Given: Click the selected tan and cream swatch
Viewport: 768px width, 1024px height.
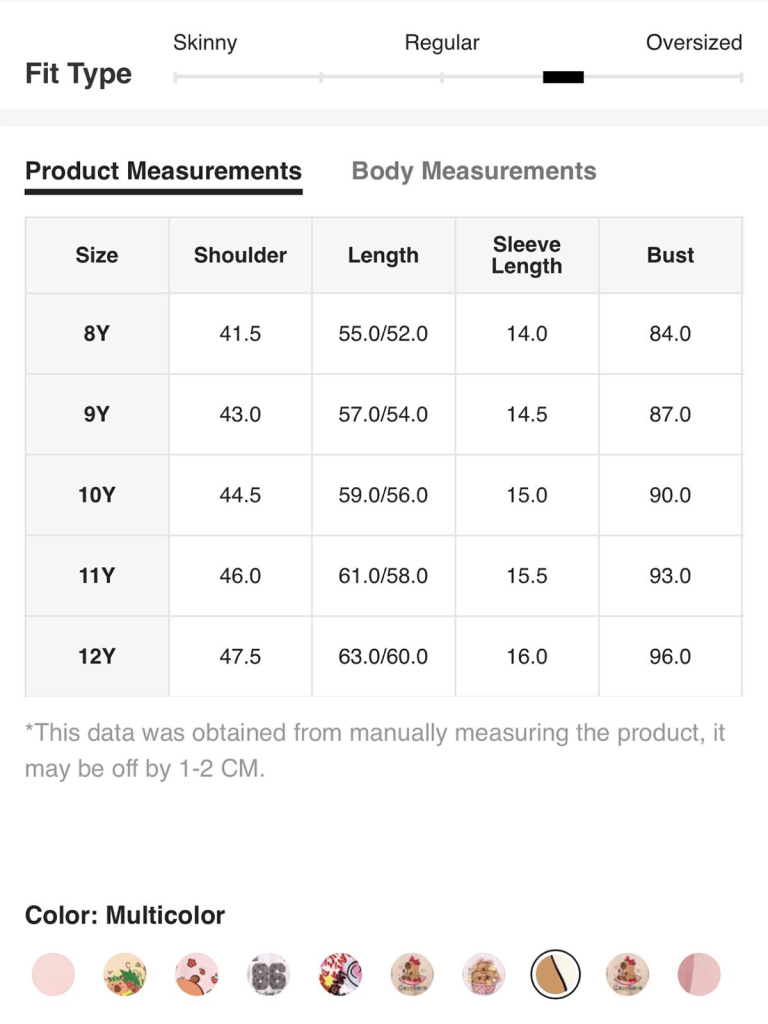Looking at the screenshot, I should tap(555, 974).
